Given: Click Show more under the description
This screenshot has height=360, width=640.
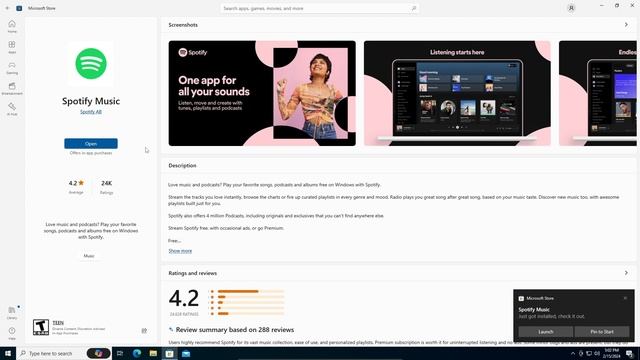Looking at the screenshot, I should point(180,251).
